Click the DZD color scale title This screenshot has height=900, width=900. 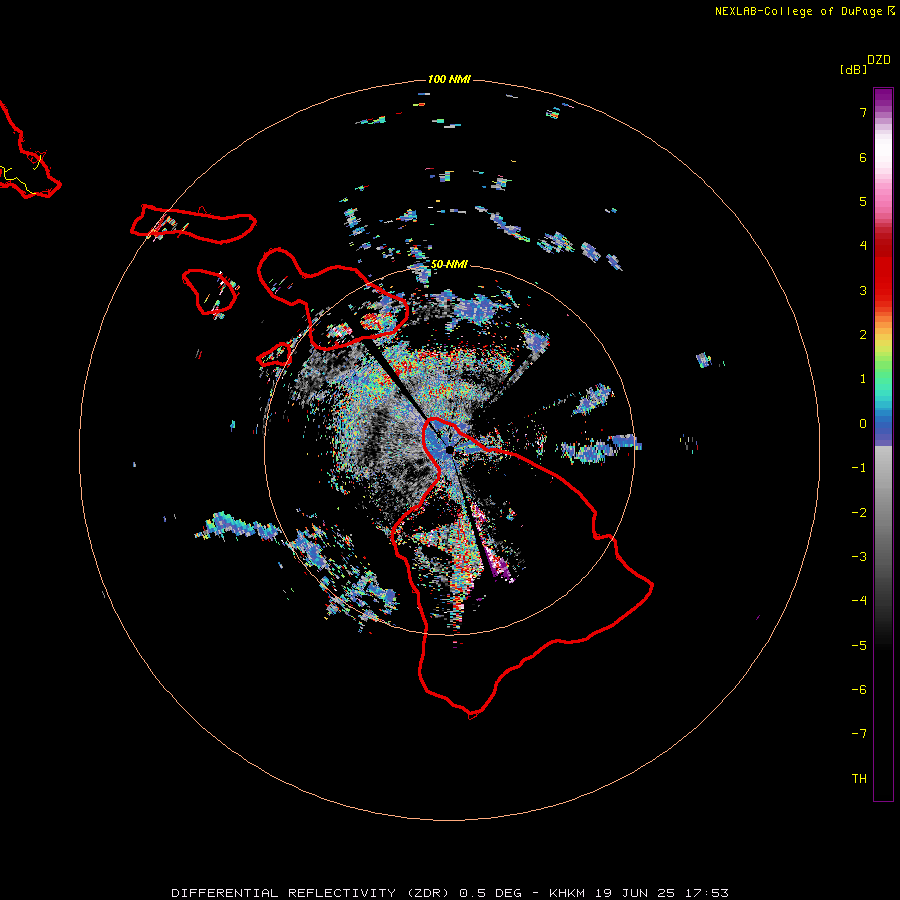click(x=878, y=60)
